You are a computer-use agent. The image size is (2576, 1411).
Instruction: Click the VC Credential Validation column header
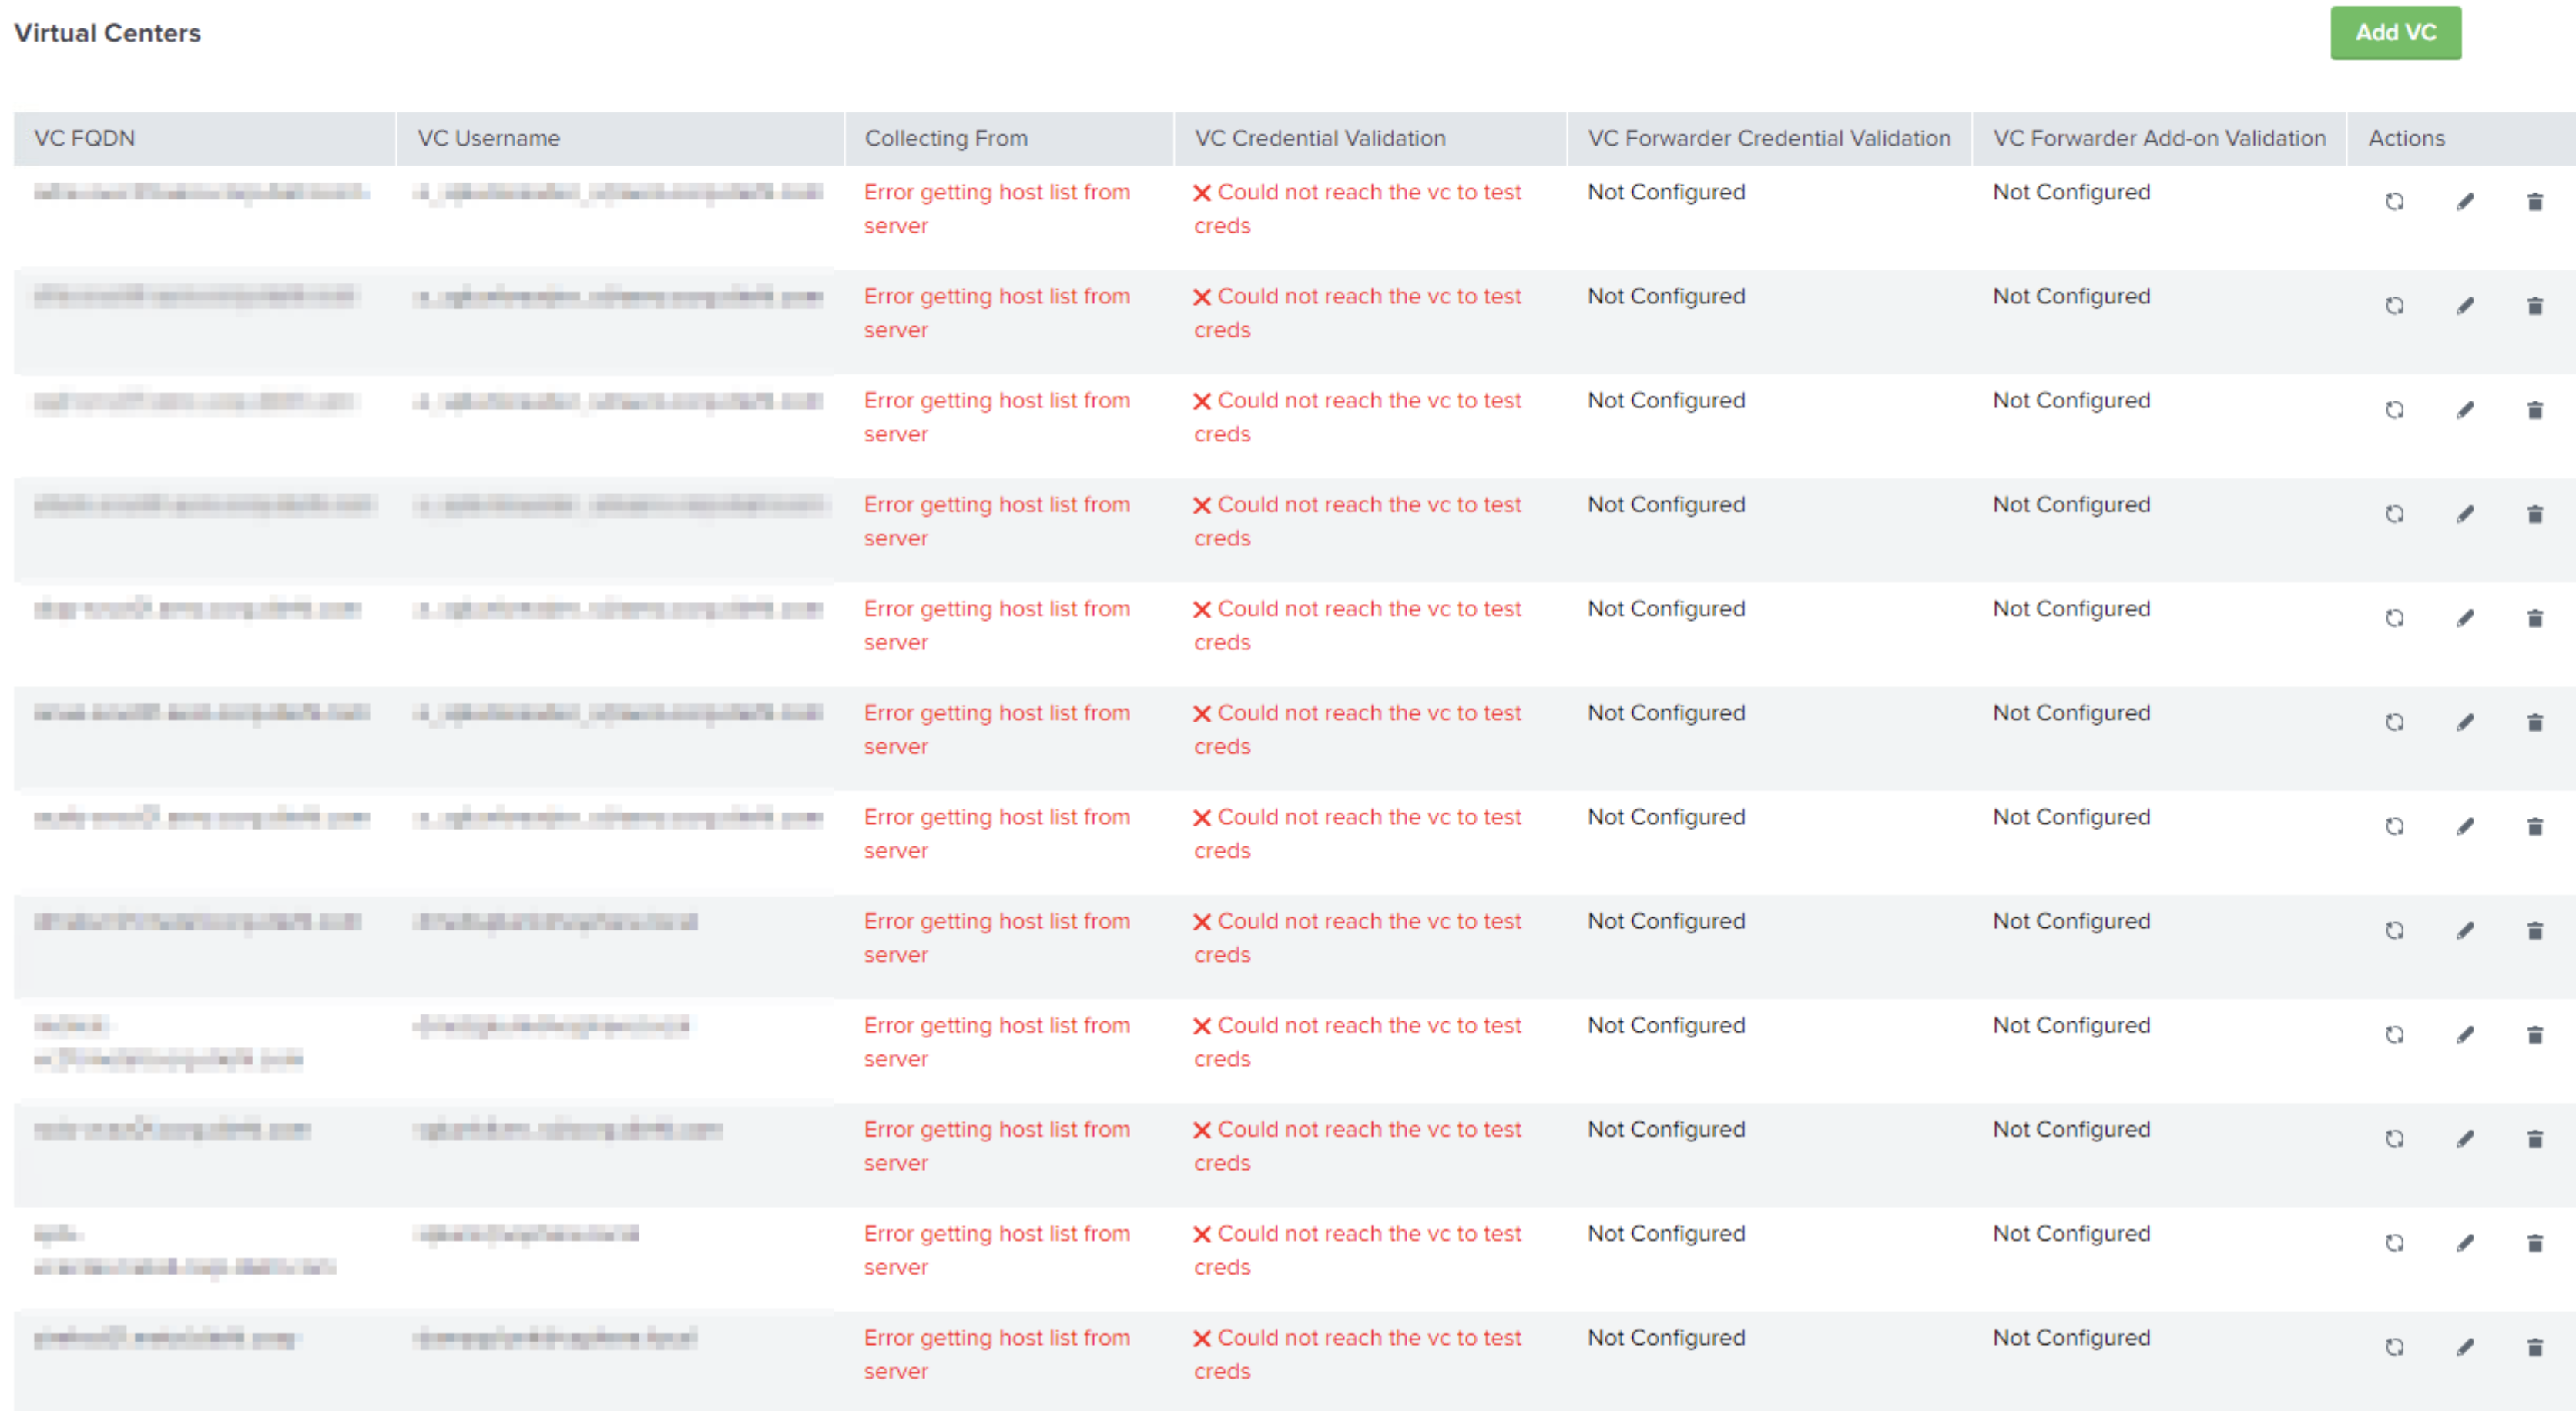[1320, 138]
